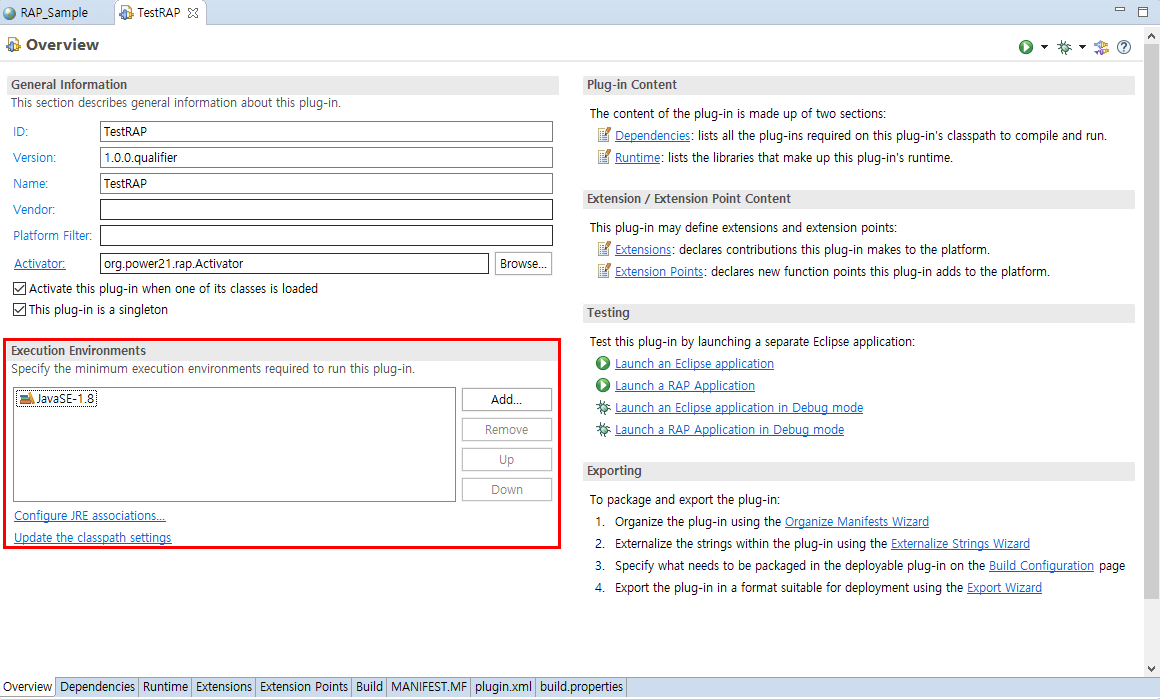Click the Extensions section icon
1160x700 pixels.
[602, 249]
